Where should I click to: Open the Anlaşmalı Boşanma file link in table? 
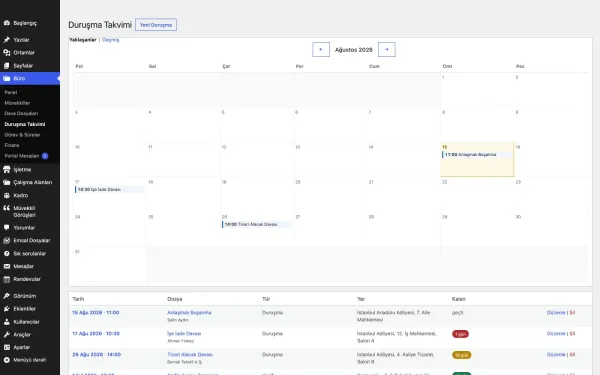point(189,313)
